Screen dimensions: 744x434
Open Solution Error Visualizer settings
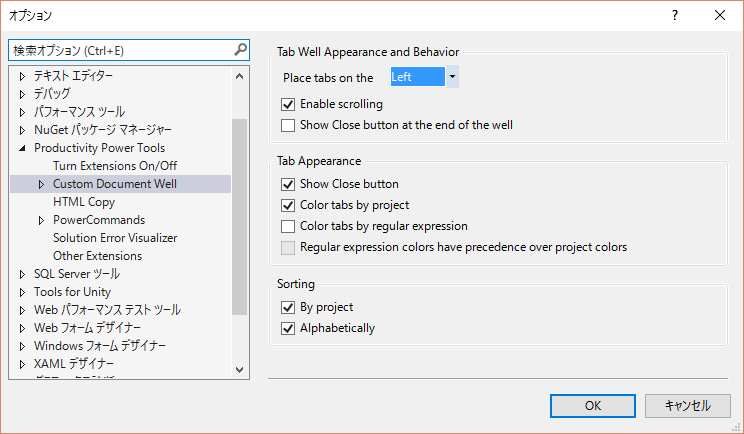115,238
